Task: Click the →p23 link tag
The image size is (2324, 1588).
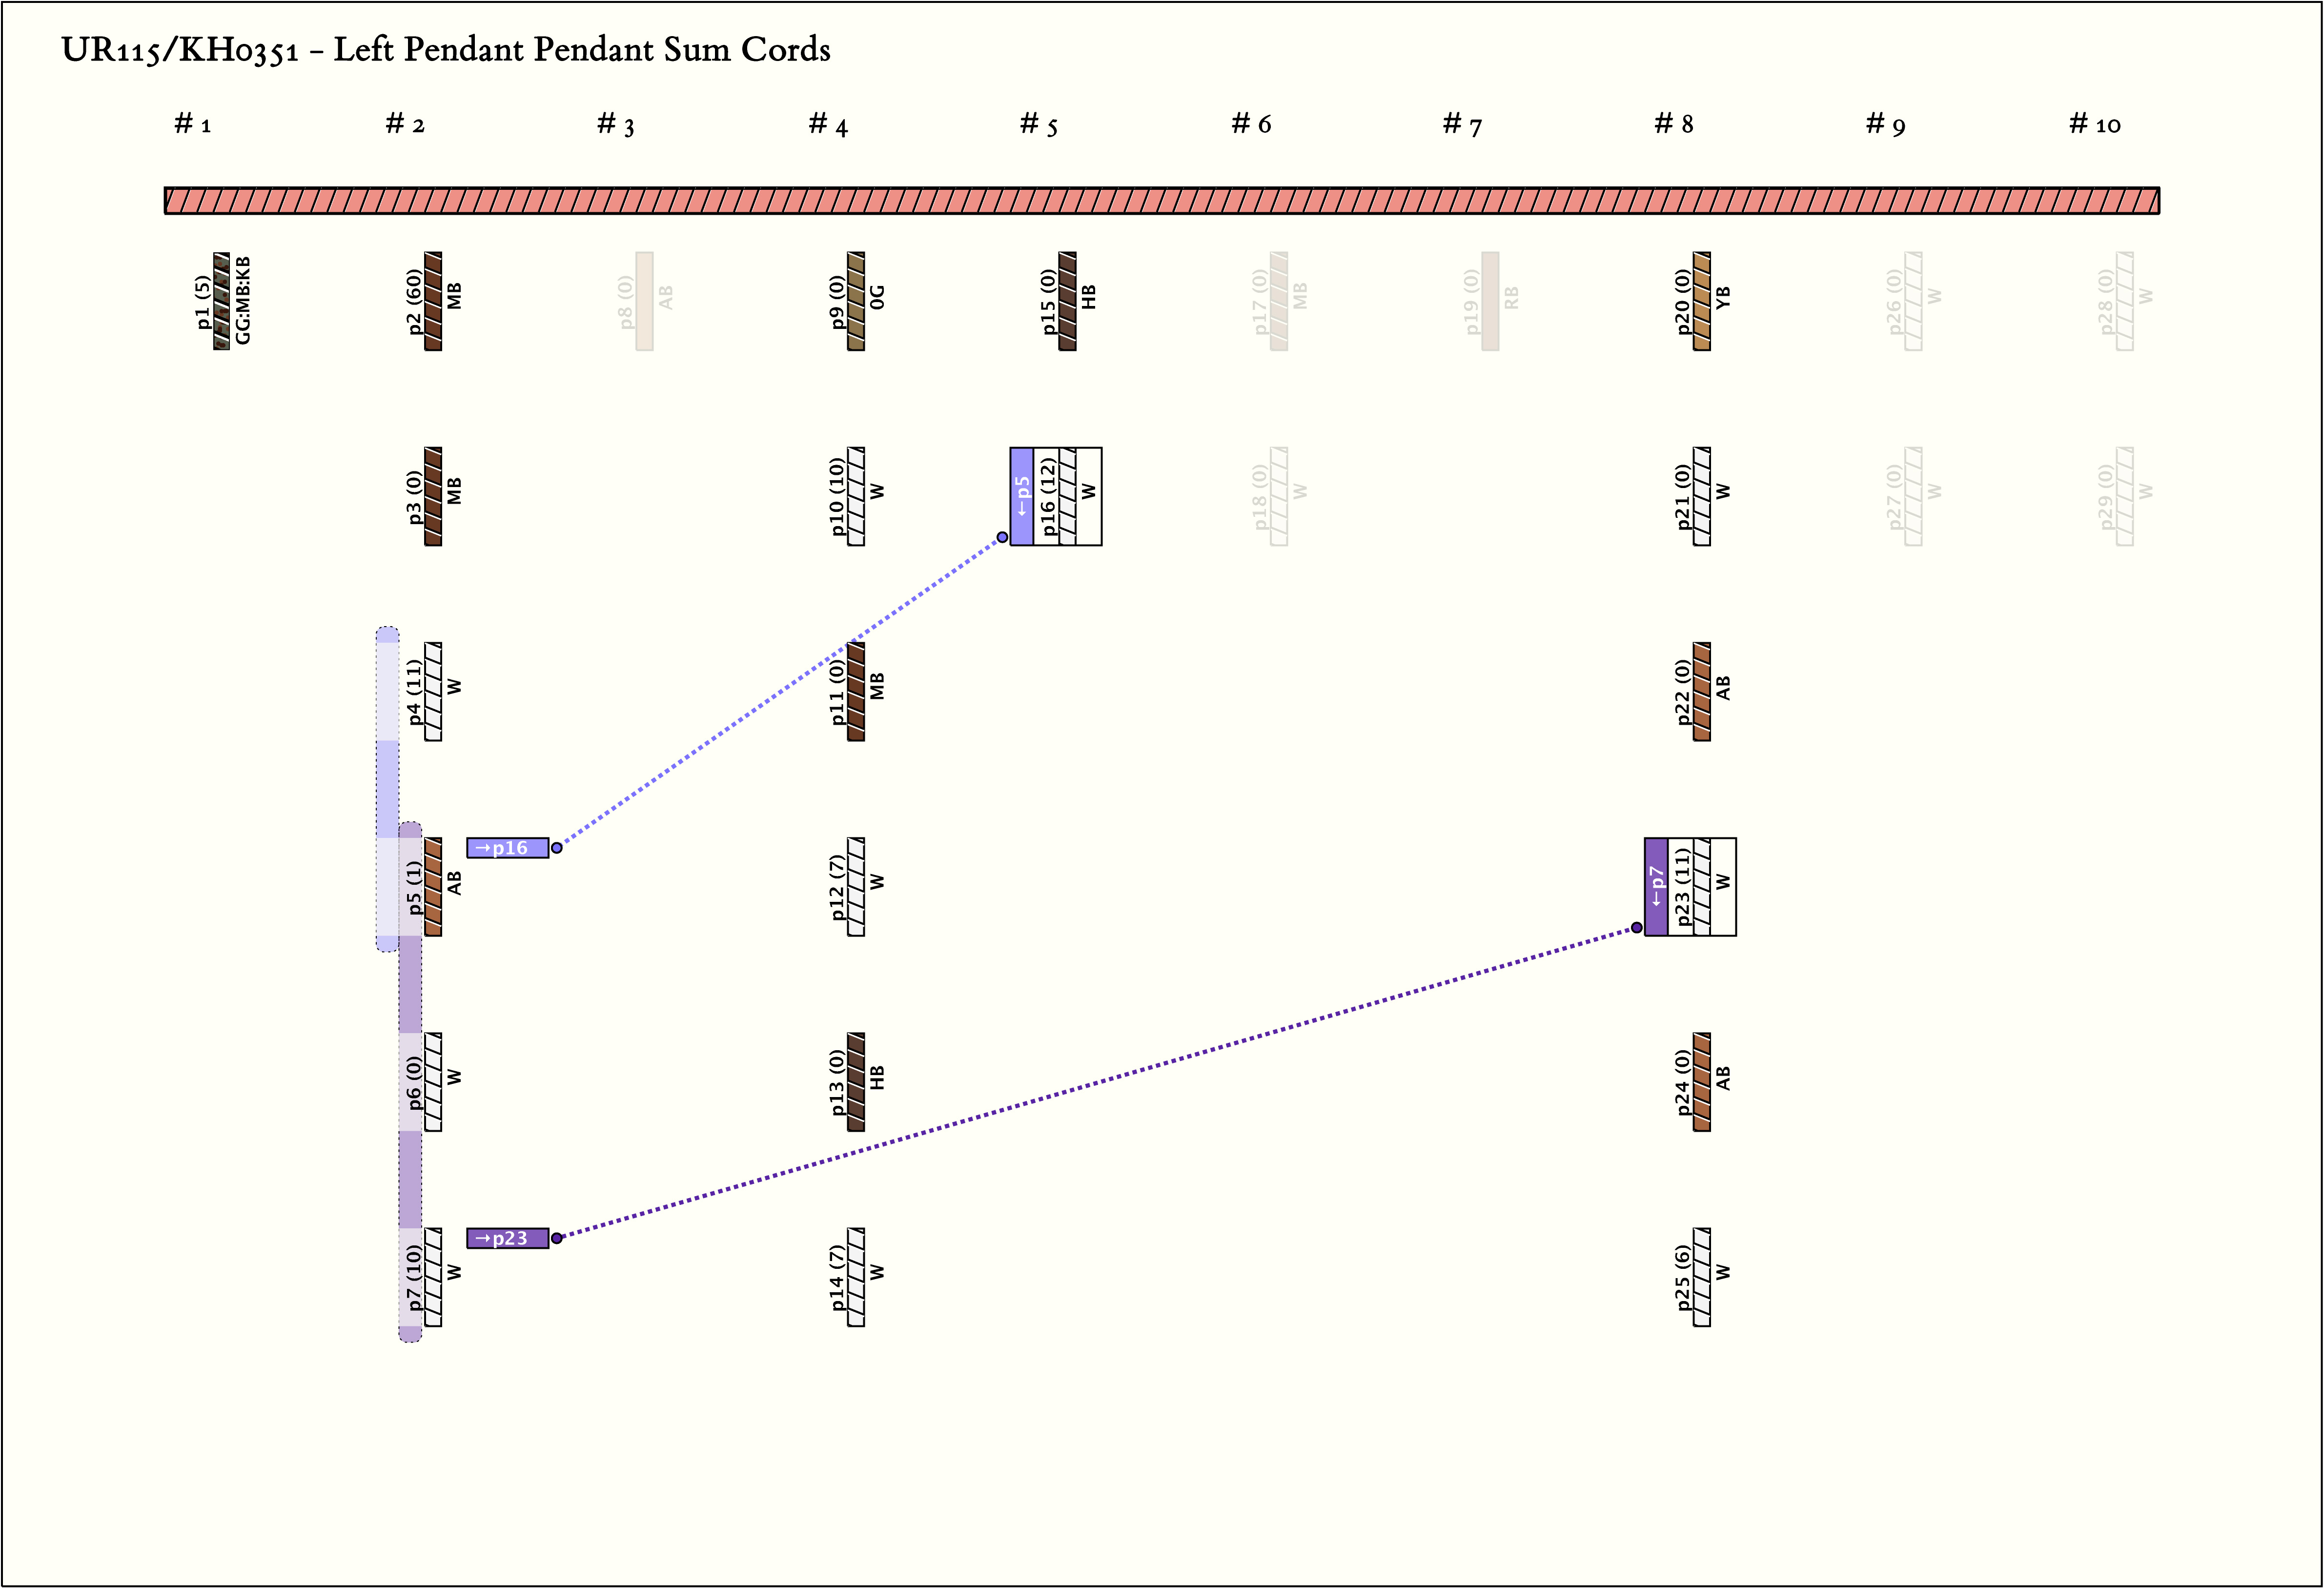Action: click(x=507, y=1238)
